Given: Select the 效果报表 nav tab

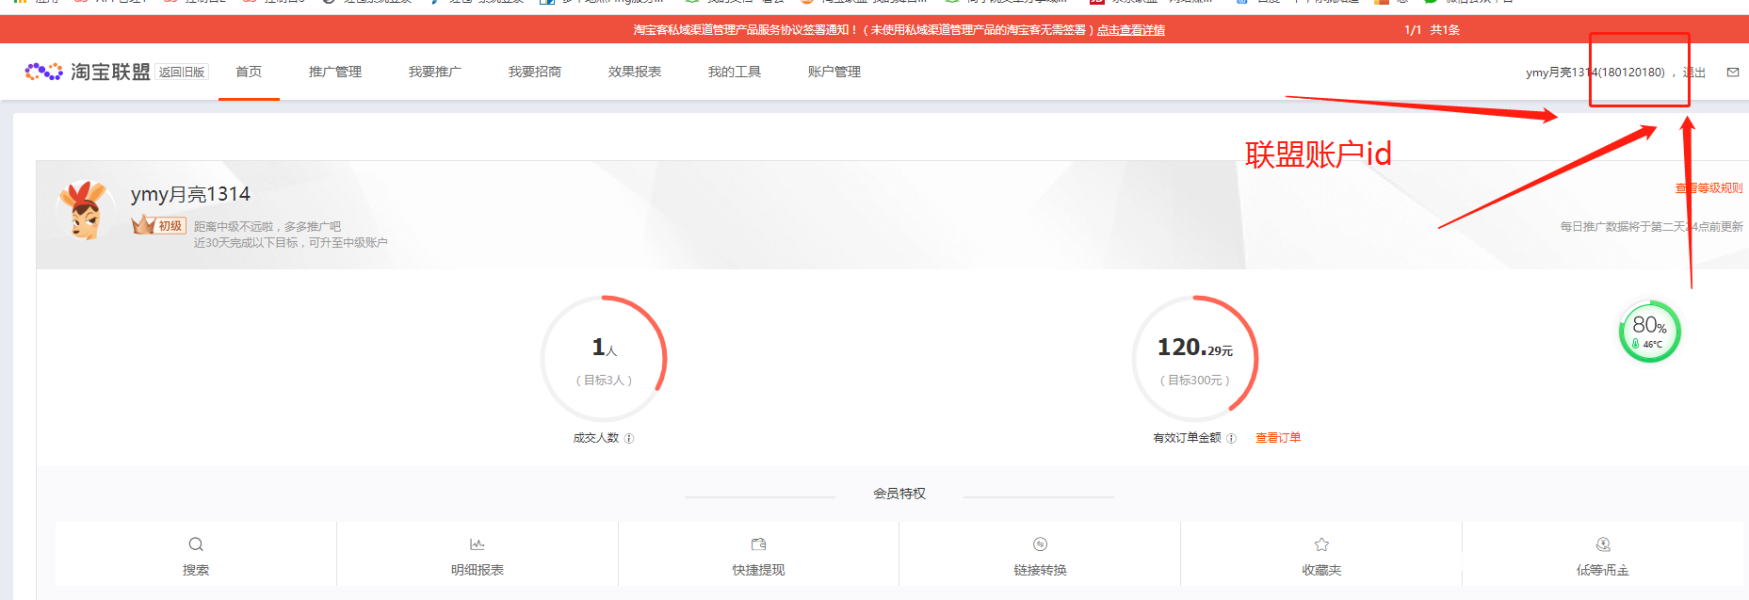Looking at the screenshot, I should [x=634, y=72].
